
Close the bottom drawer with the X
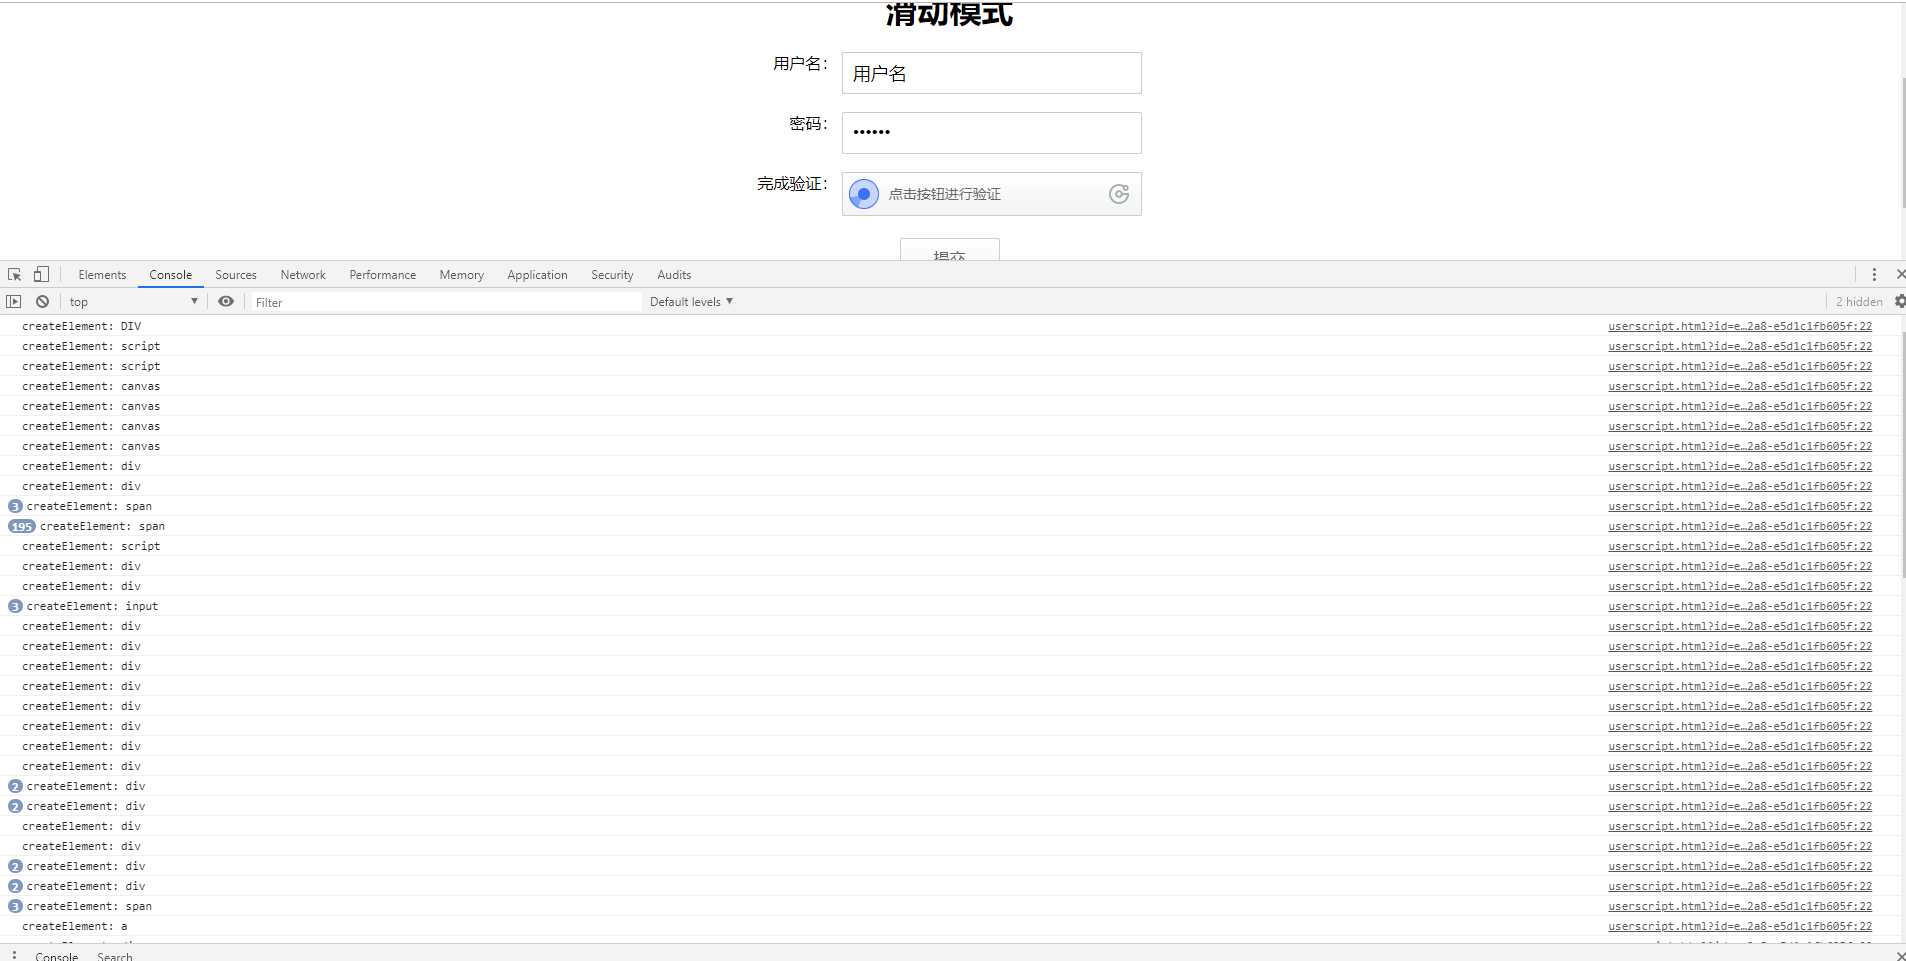pos(1901,956)
